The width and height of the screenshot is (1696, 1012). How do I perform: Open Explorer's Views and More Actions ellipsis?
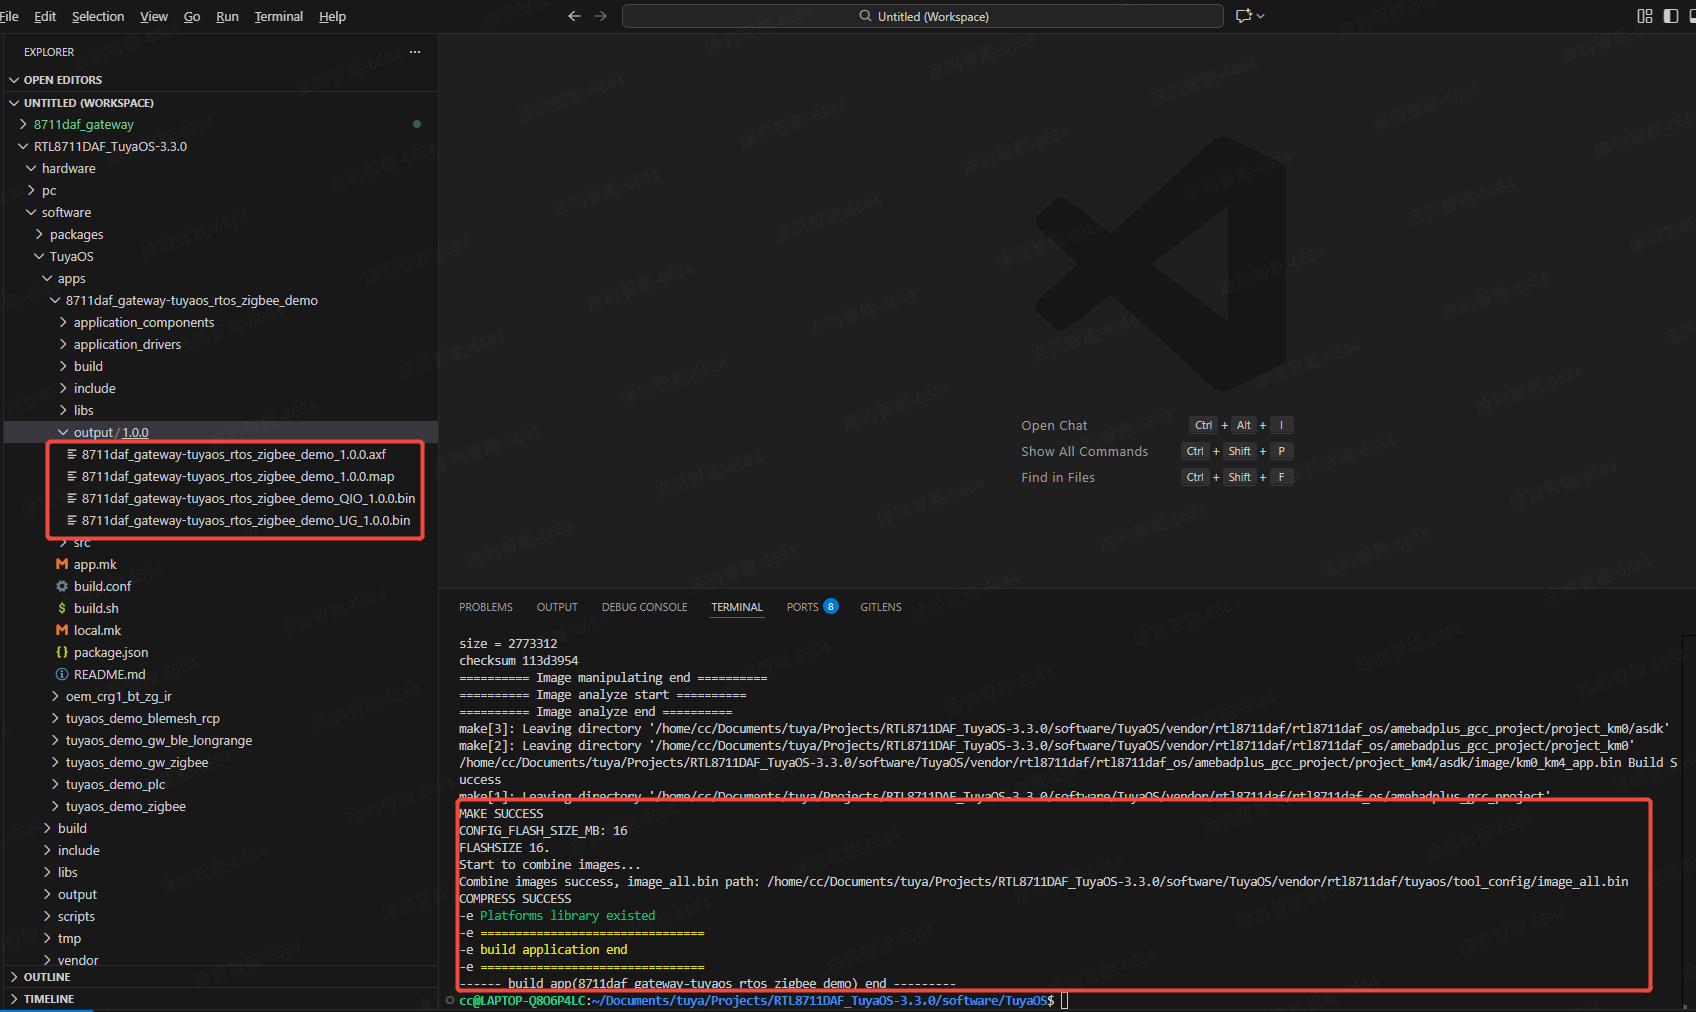tap(415, 52)
